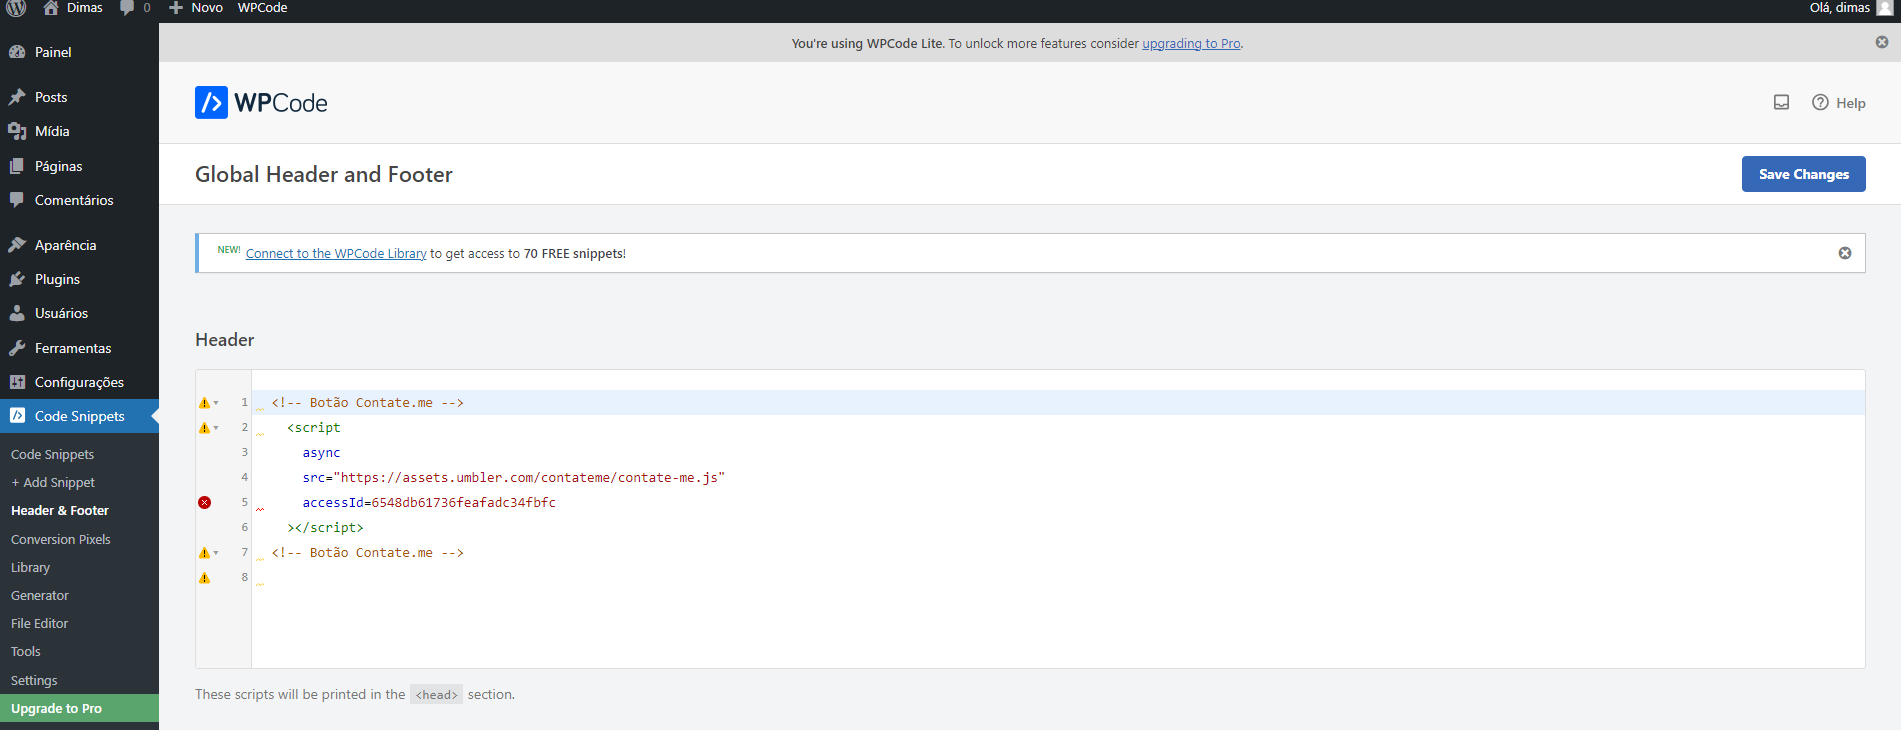Click the warning icon on line 1
The height and width of the screenshot is (730, 1901).
tap(204, 403)
